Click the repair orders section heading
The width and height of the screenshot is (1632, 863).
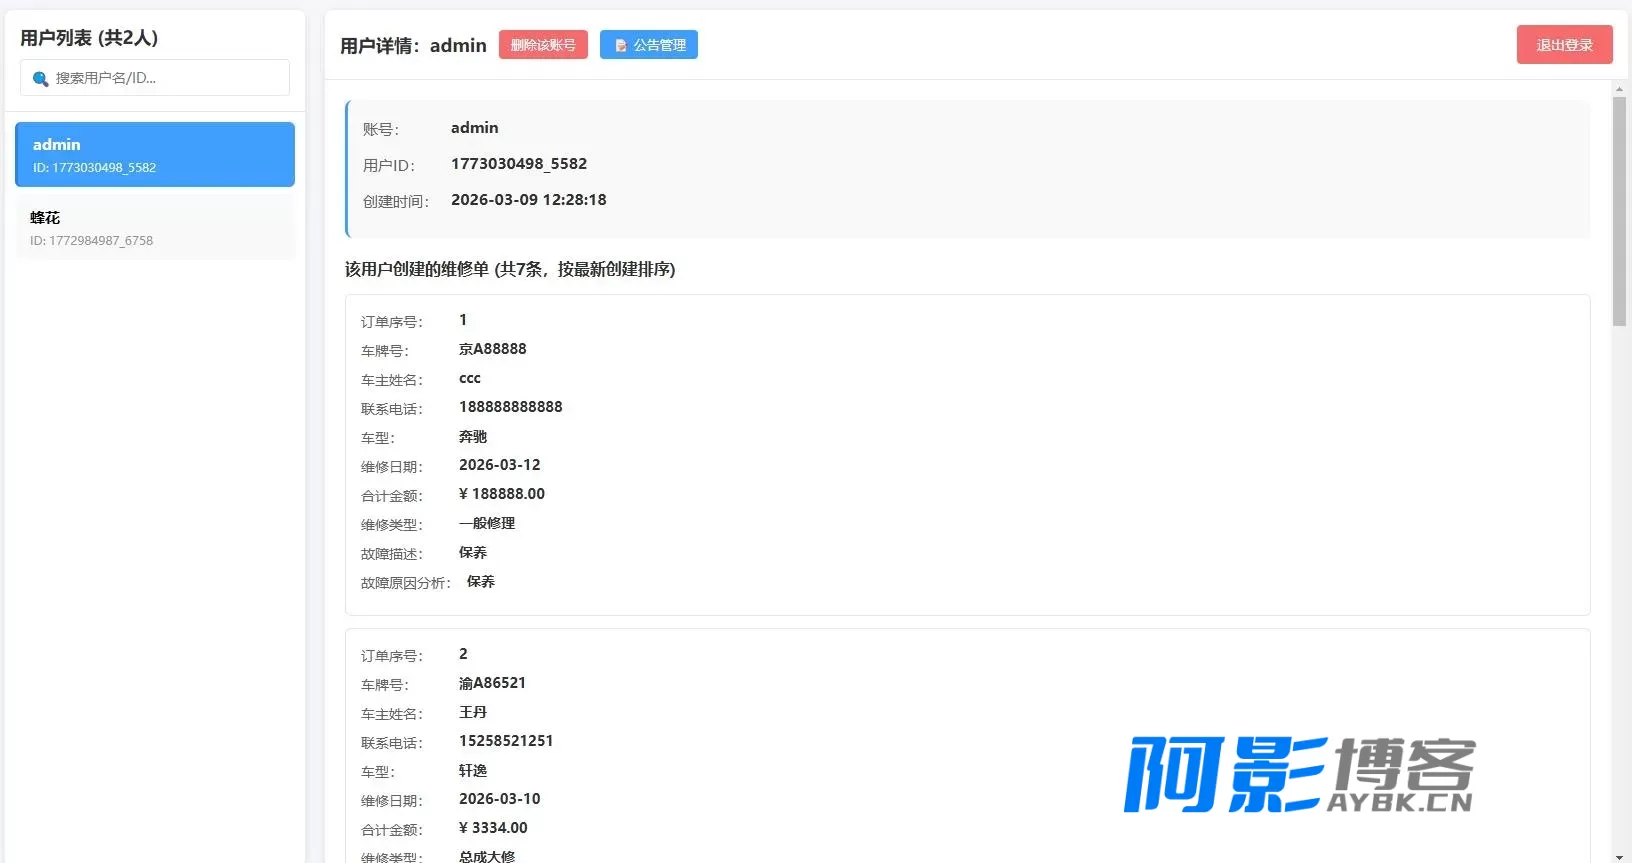(510, 269)
